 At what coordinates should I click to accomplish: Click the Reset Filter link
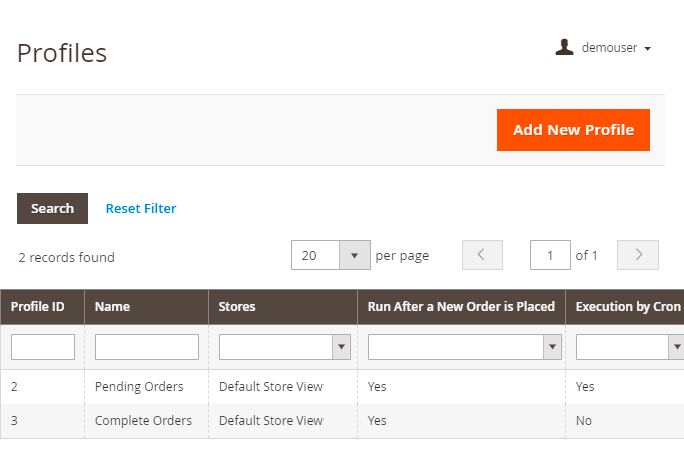141,208
